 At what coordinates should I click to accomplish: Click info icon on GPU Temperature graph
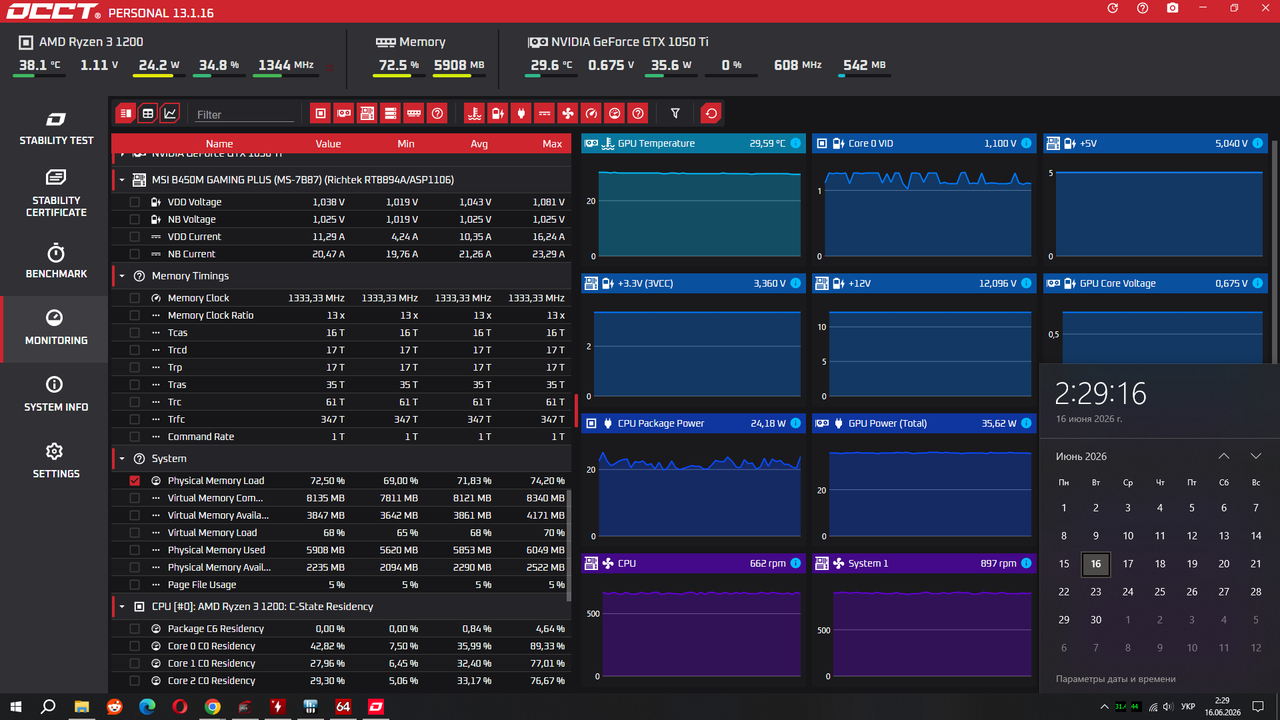796,144
